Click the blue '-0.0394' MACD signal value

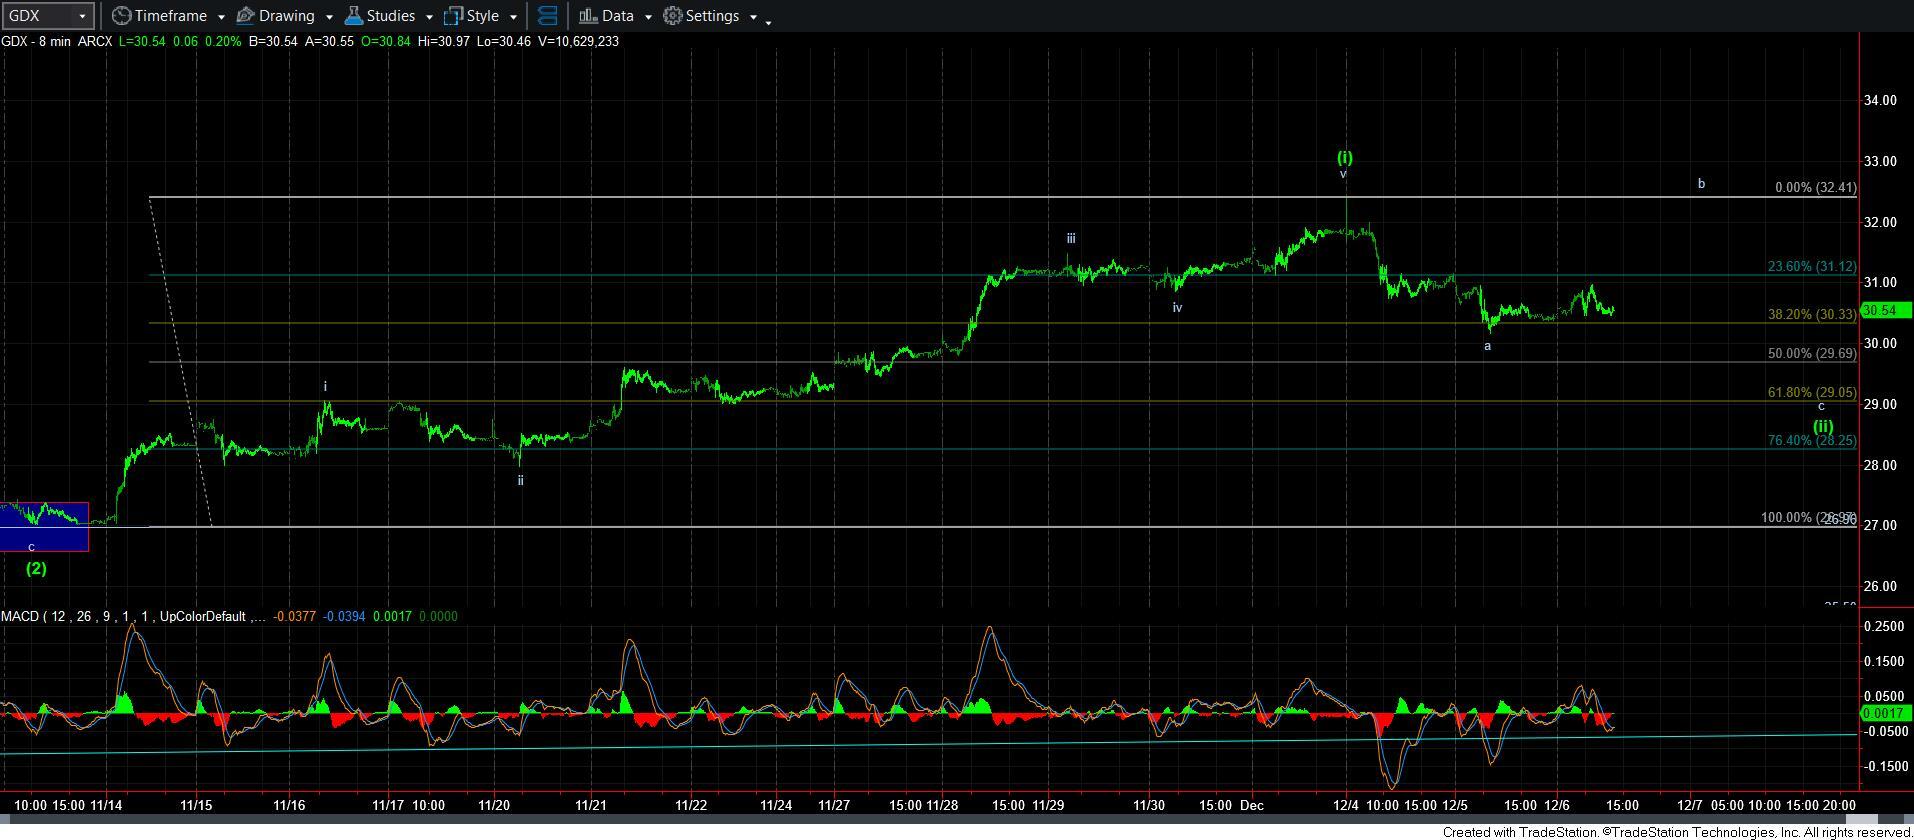343,616
